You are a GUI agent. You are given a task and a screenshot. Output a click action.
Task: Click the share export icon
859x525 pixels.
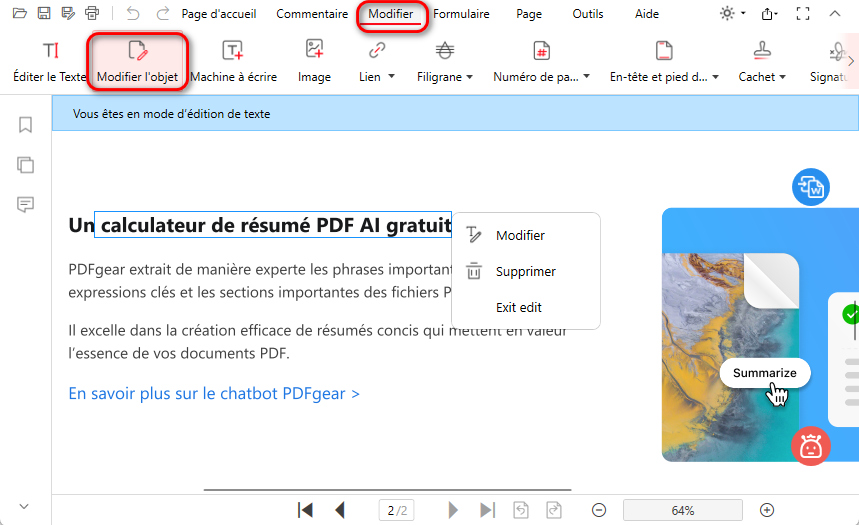(769, 14)
